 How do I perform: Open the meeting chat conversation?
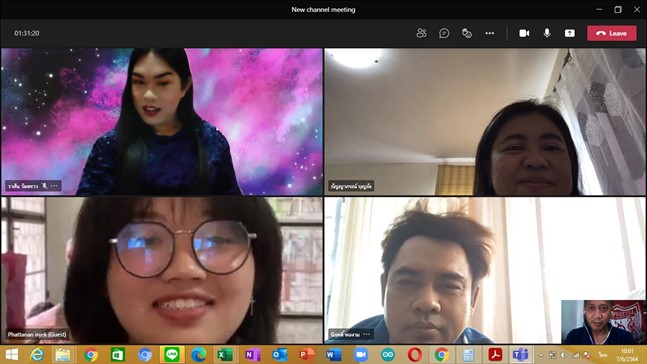click(x=444, y=33)
